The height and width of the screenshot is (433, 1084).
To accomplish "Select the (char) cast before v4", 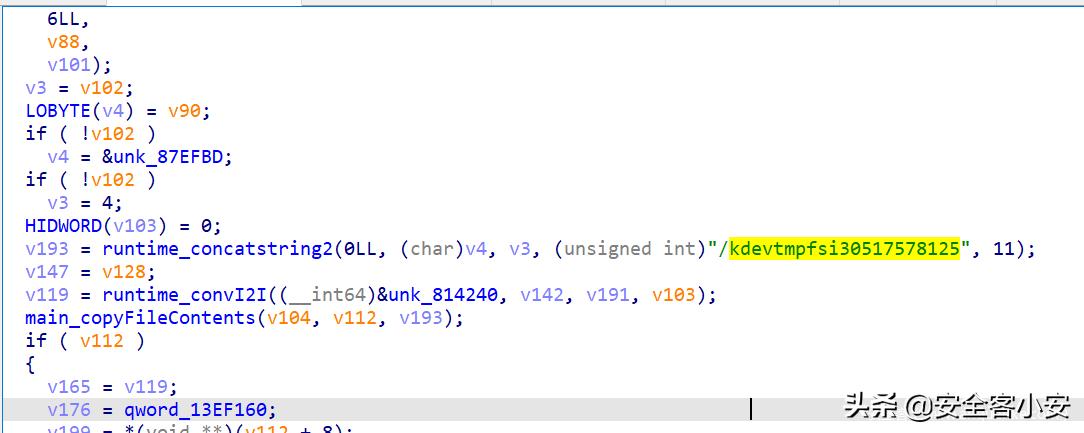I will (432, 248).
